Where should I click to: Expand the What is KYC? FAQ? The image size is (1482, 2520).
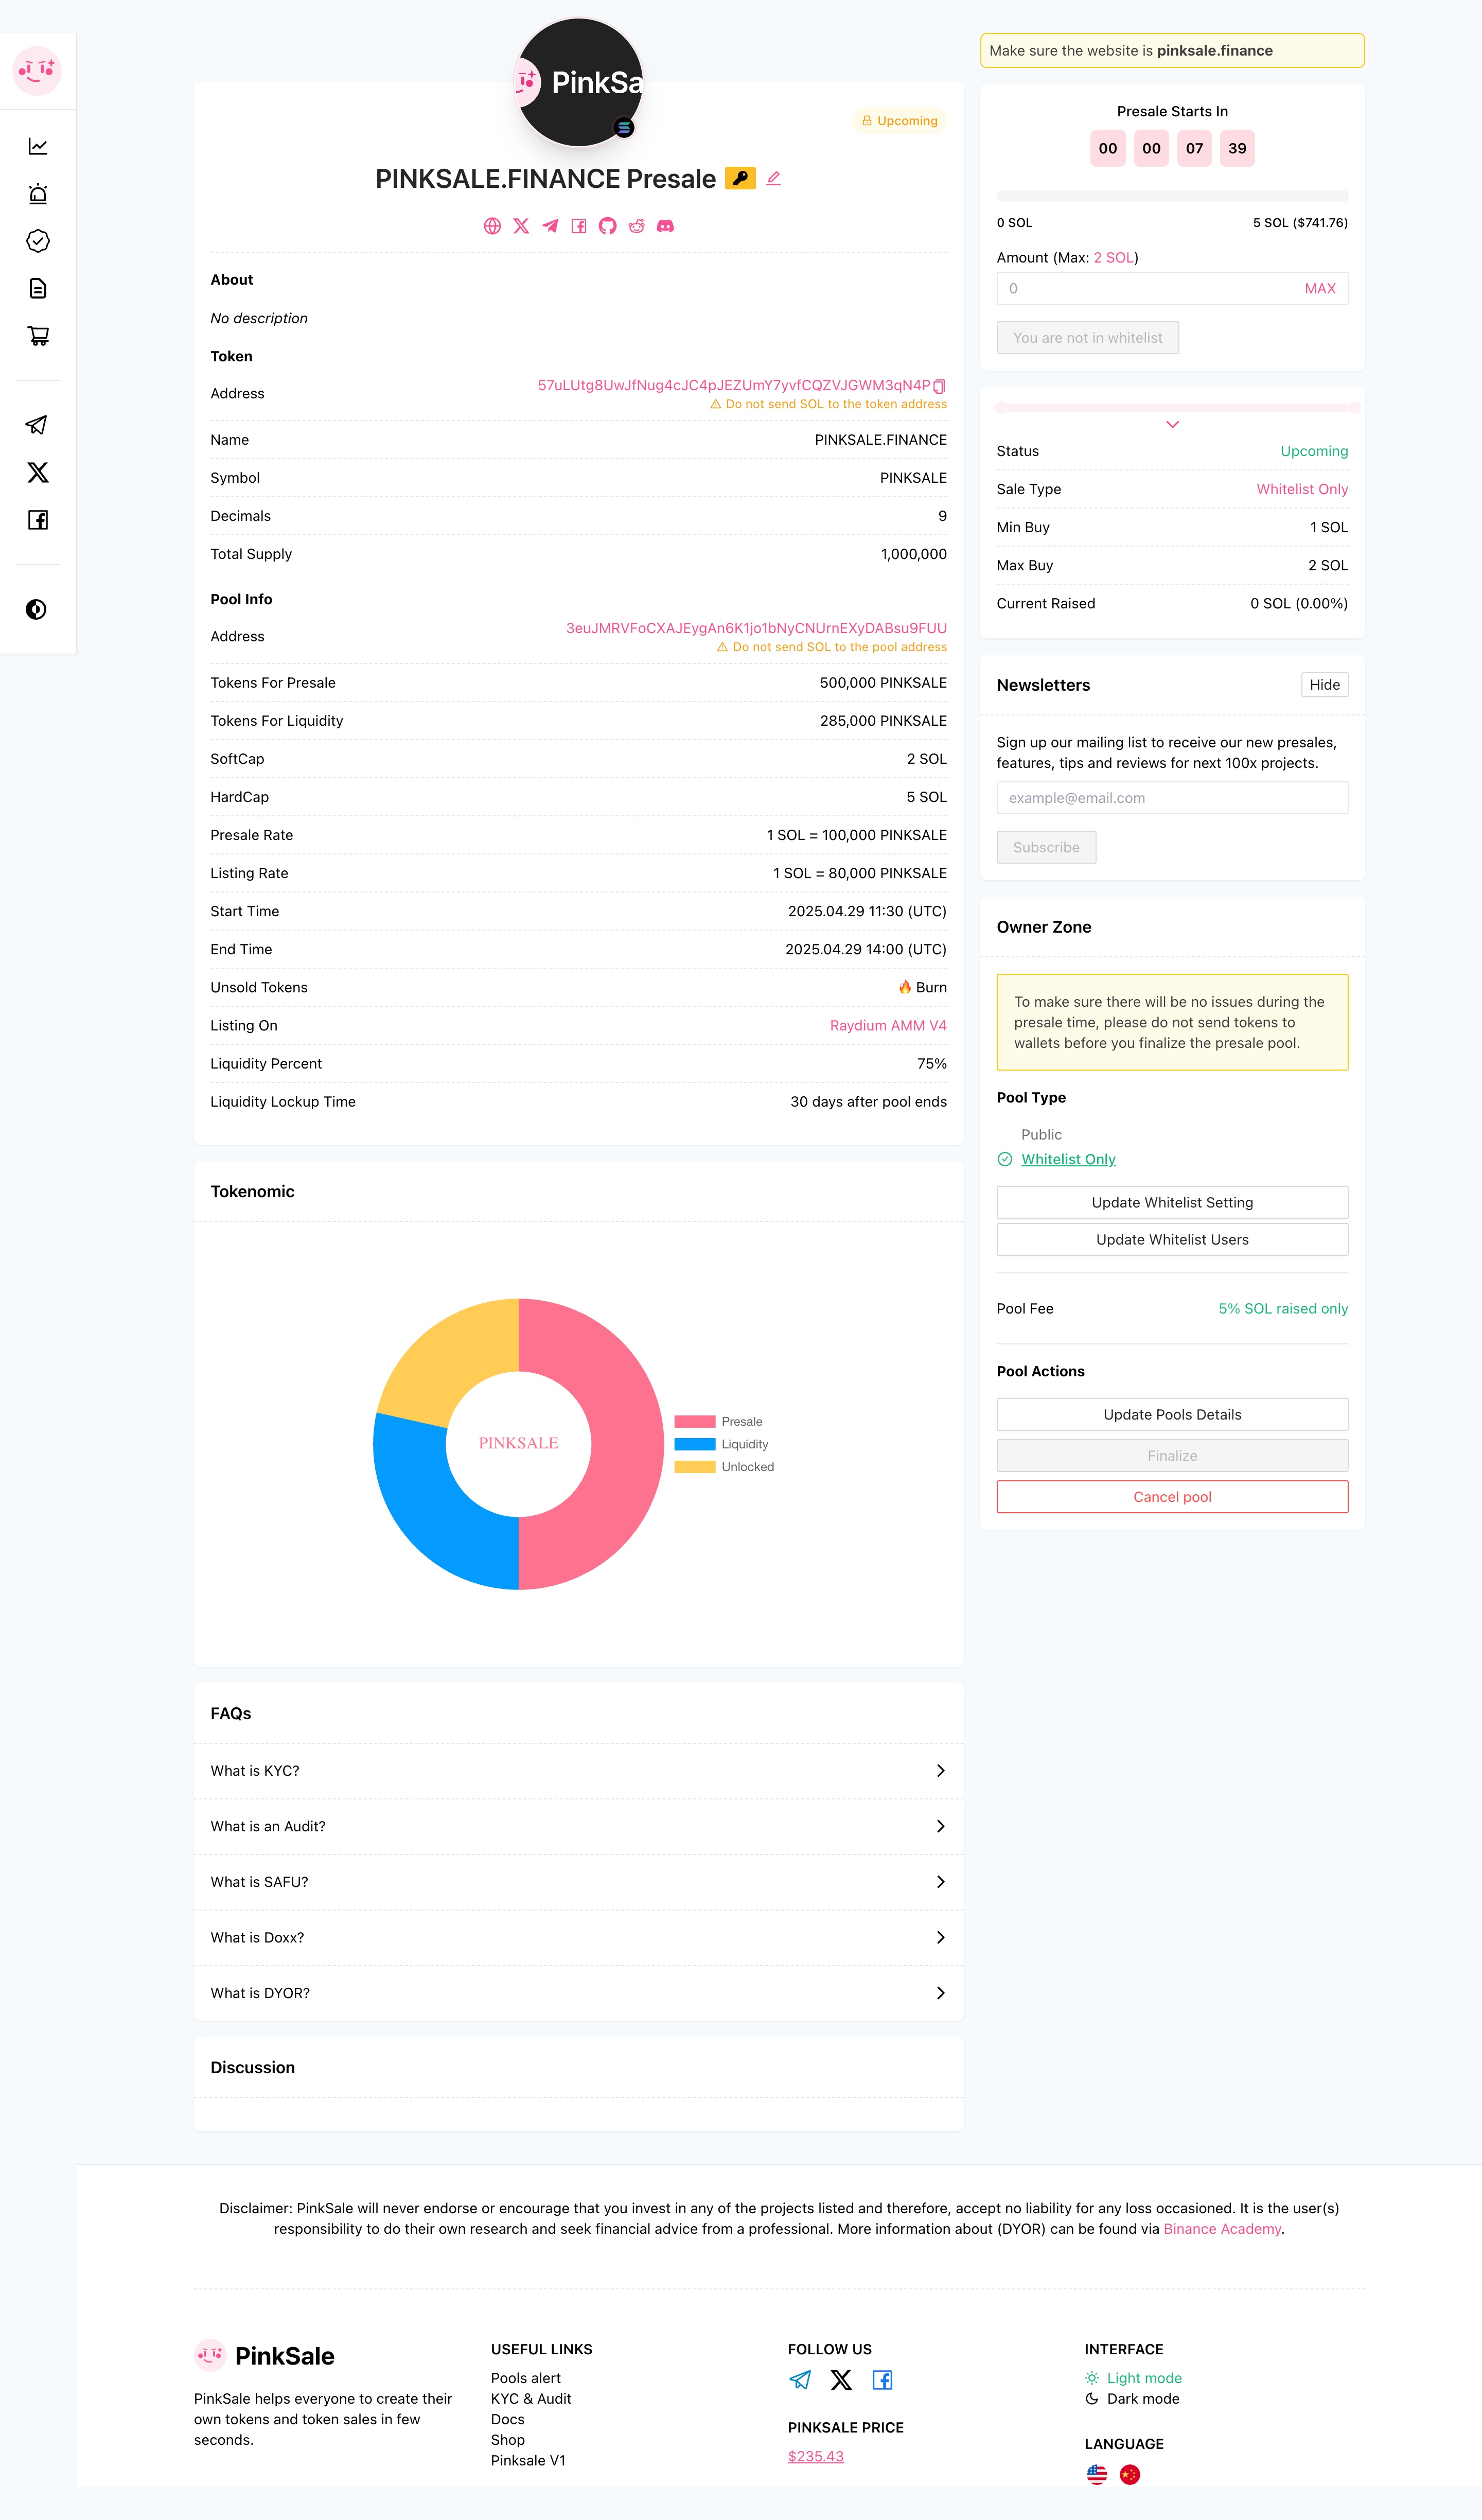578,1771
